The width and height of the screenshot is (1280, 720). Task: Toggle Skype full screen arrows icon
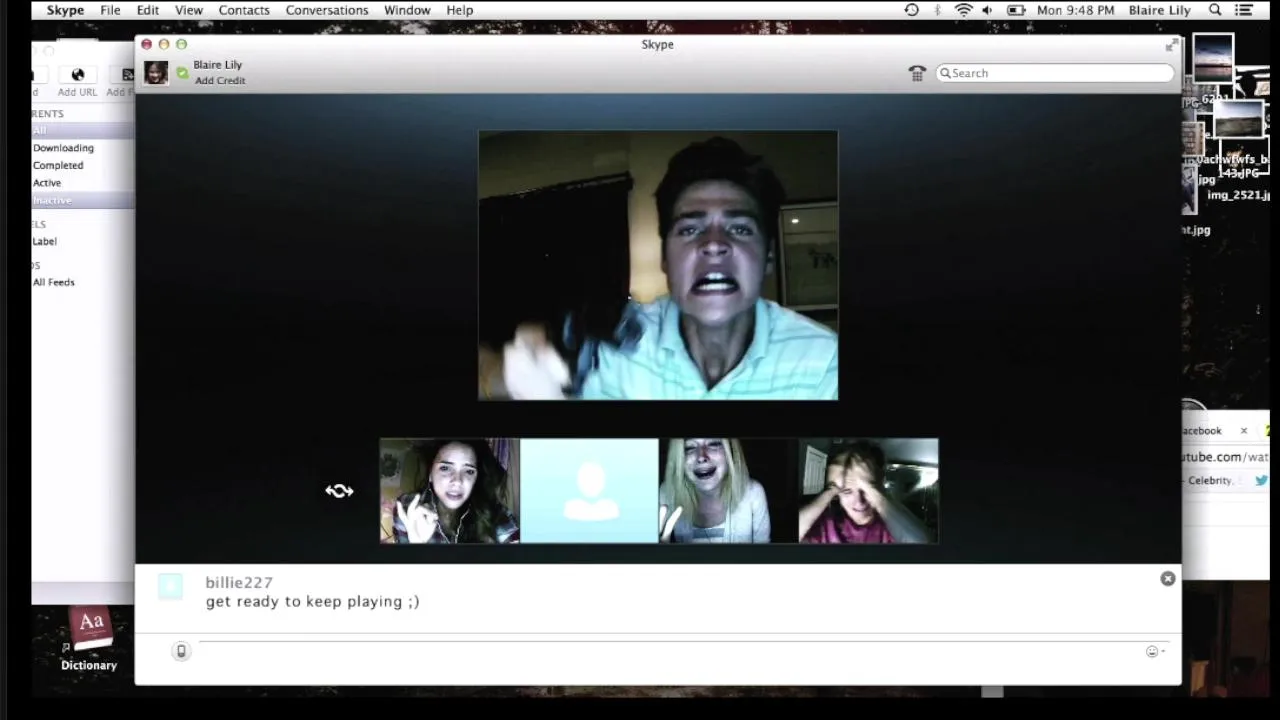(x=1171, y=45)
